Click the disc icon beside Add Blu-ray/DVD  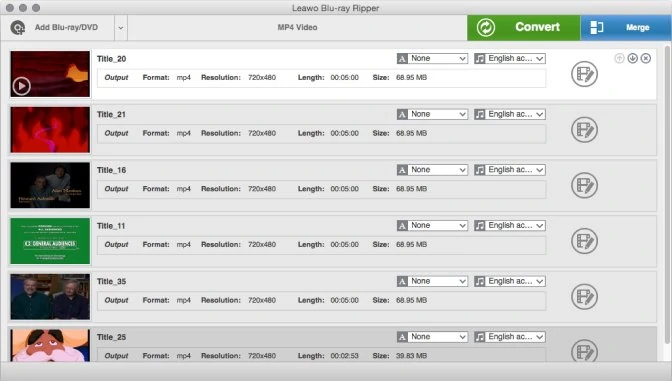point(18,27)
